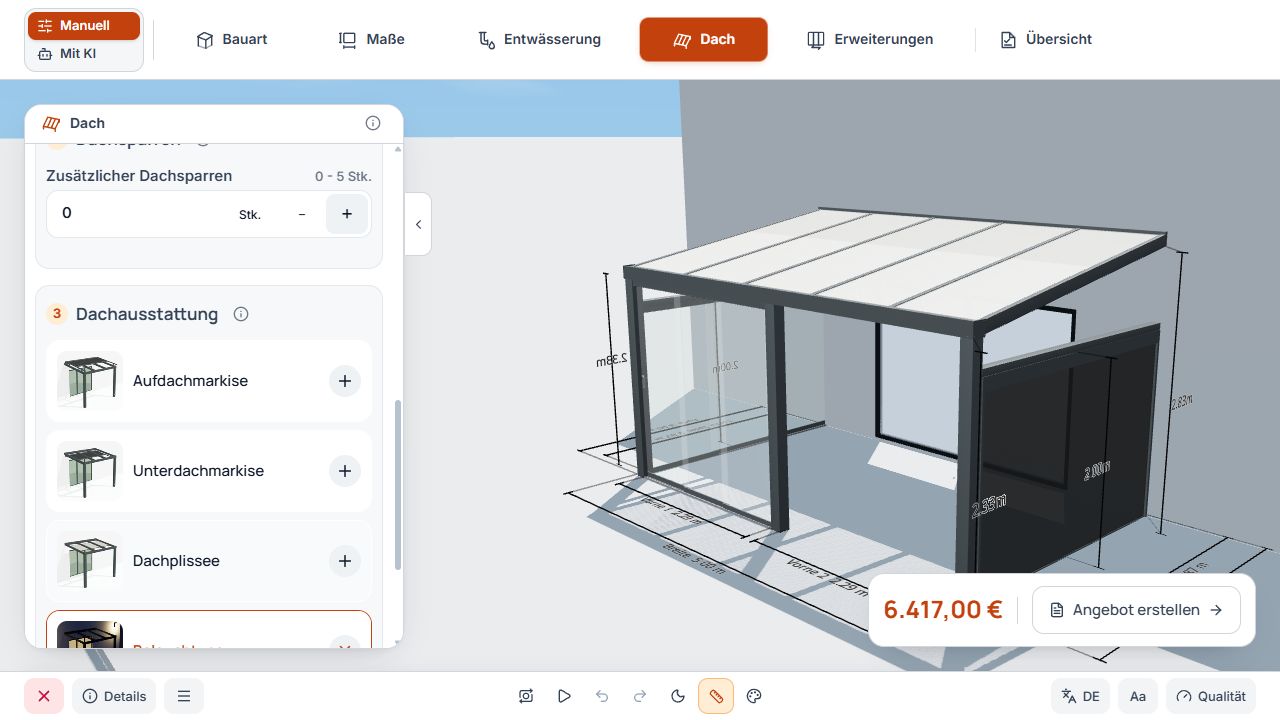Click the Dachsparren quantity input field
1280x720 pixels.
click(x=209, y=214)
